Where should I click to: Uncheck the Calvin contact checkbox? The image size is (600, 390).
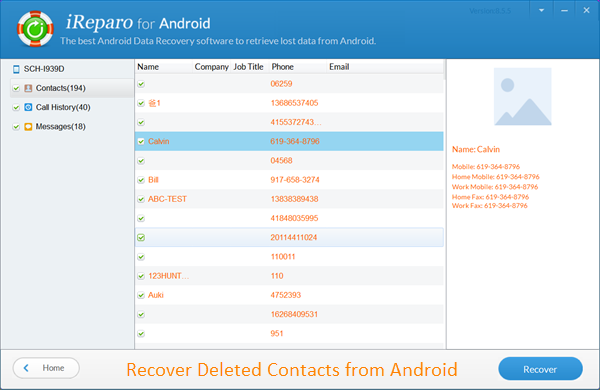tap(141, 142)
